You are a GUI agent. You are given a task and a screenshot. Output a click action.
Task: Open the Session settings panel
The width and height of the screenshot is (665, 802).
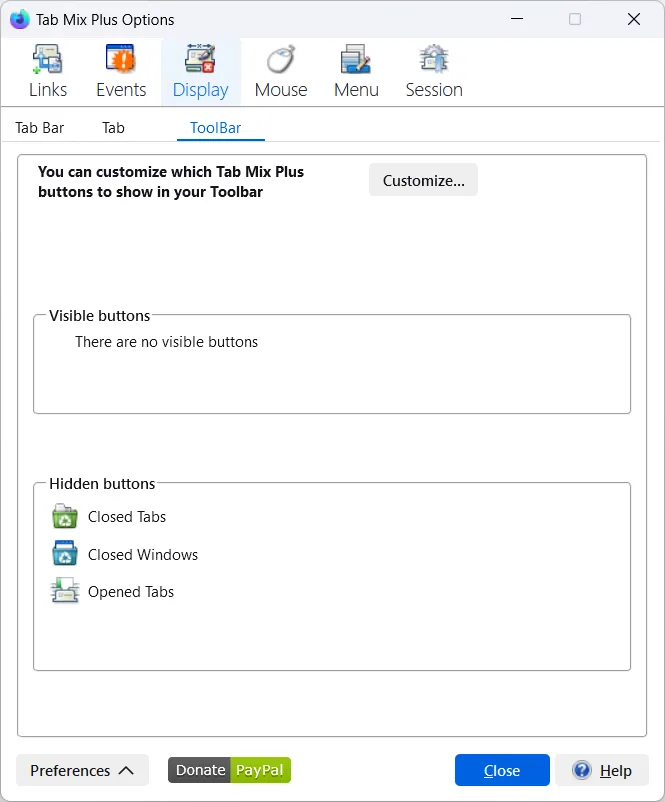click(x=433, y=72)
